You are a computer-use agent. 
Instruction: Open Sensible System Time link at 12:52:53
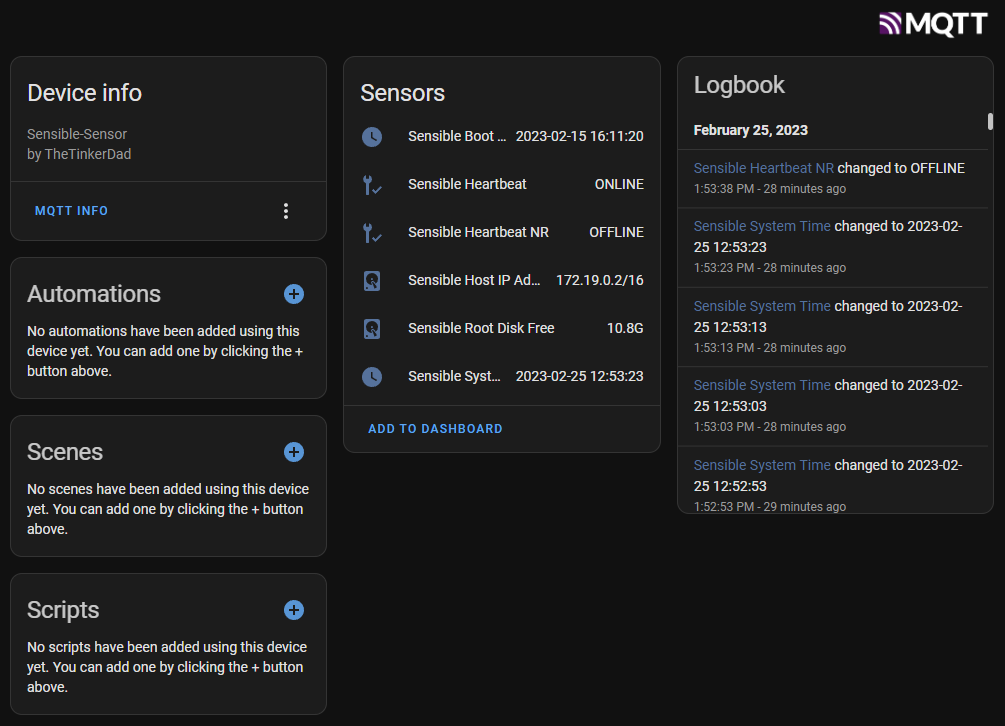(x=761, y=465)
